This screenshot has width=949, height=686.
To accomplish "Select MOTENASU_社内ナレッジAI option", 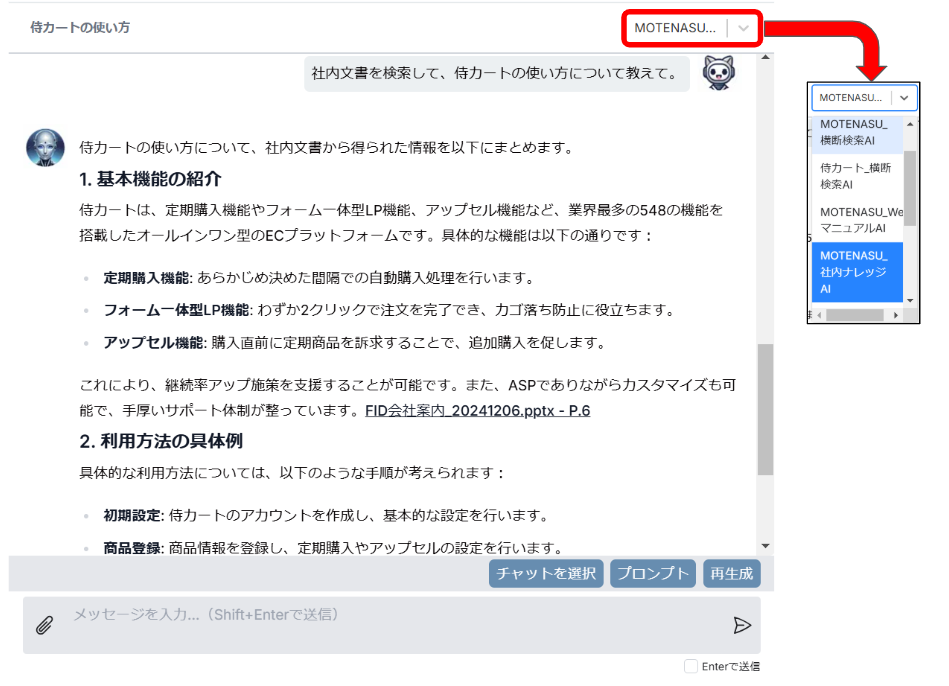I will (x=857, y=272).
